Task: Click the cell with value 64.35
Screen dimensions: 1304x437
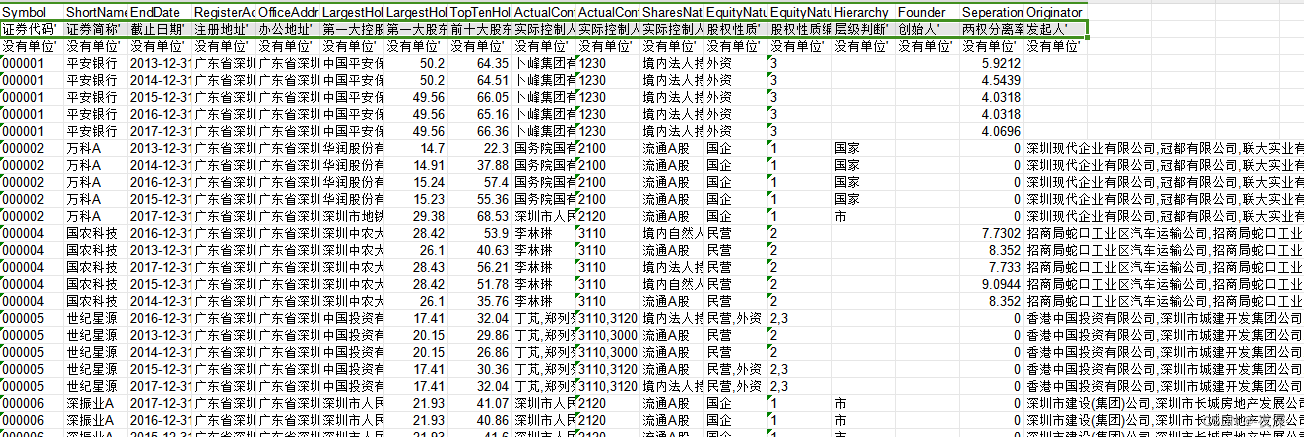Action: click(480, 62)
